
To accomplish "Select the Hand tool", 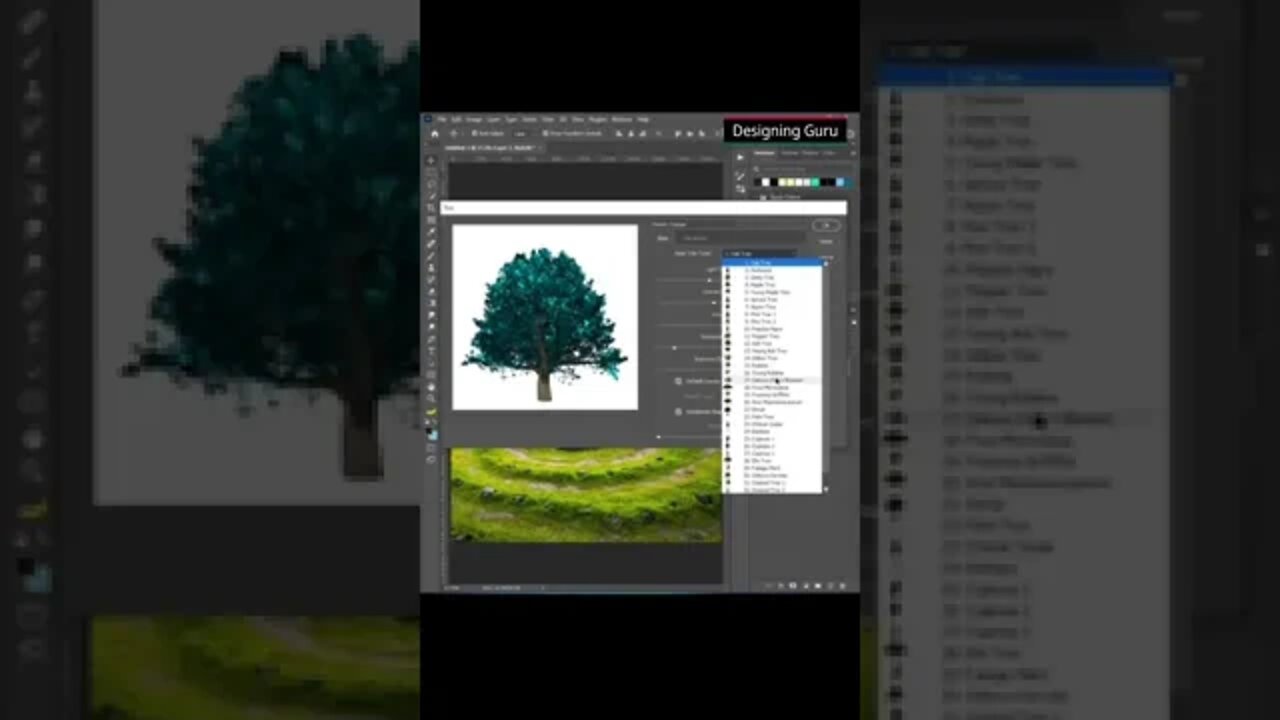I will tap(431, 386).
